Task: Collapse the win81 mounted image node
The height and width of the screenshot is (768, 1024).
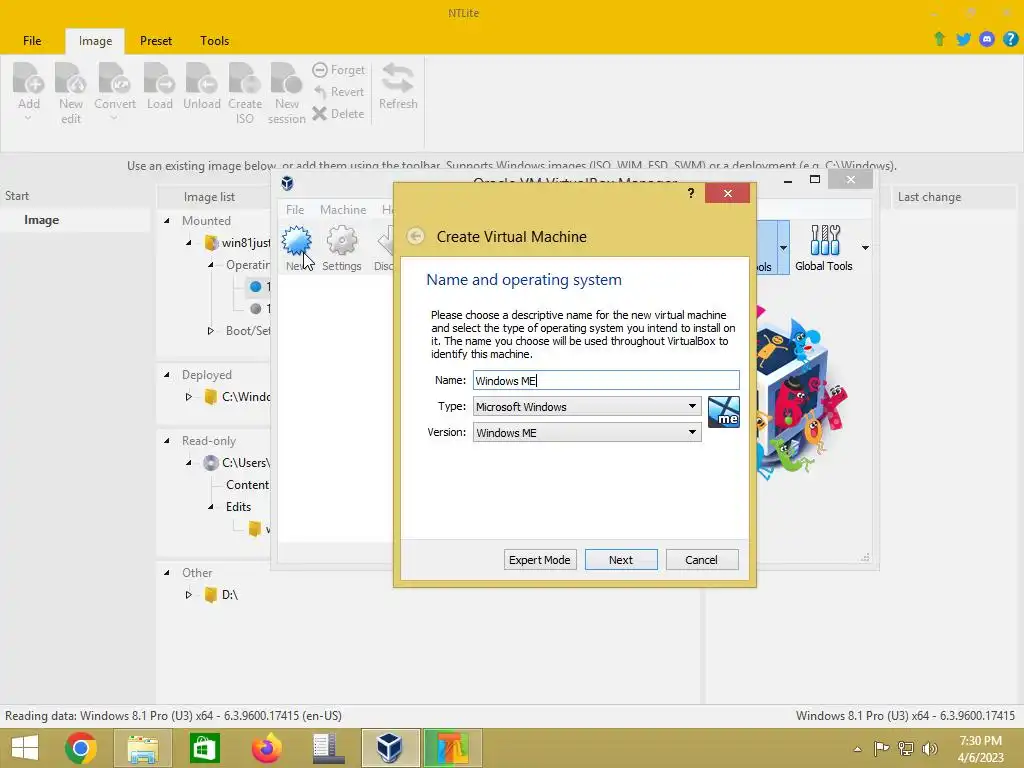Action: click(189, 243)
